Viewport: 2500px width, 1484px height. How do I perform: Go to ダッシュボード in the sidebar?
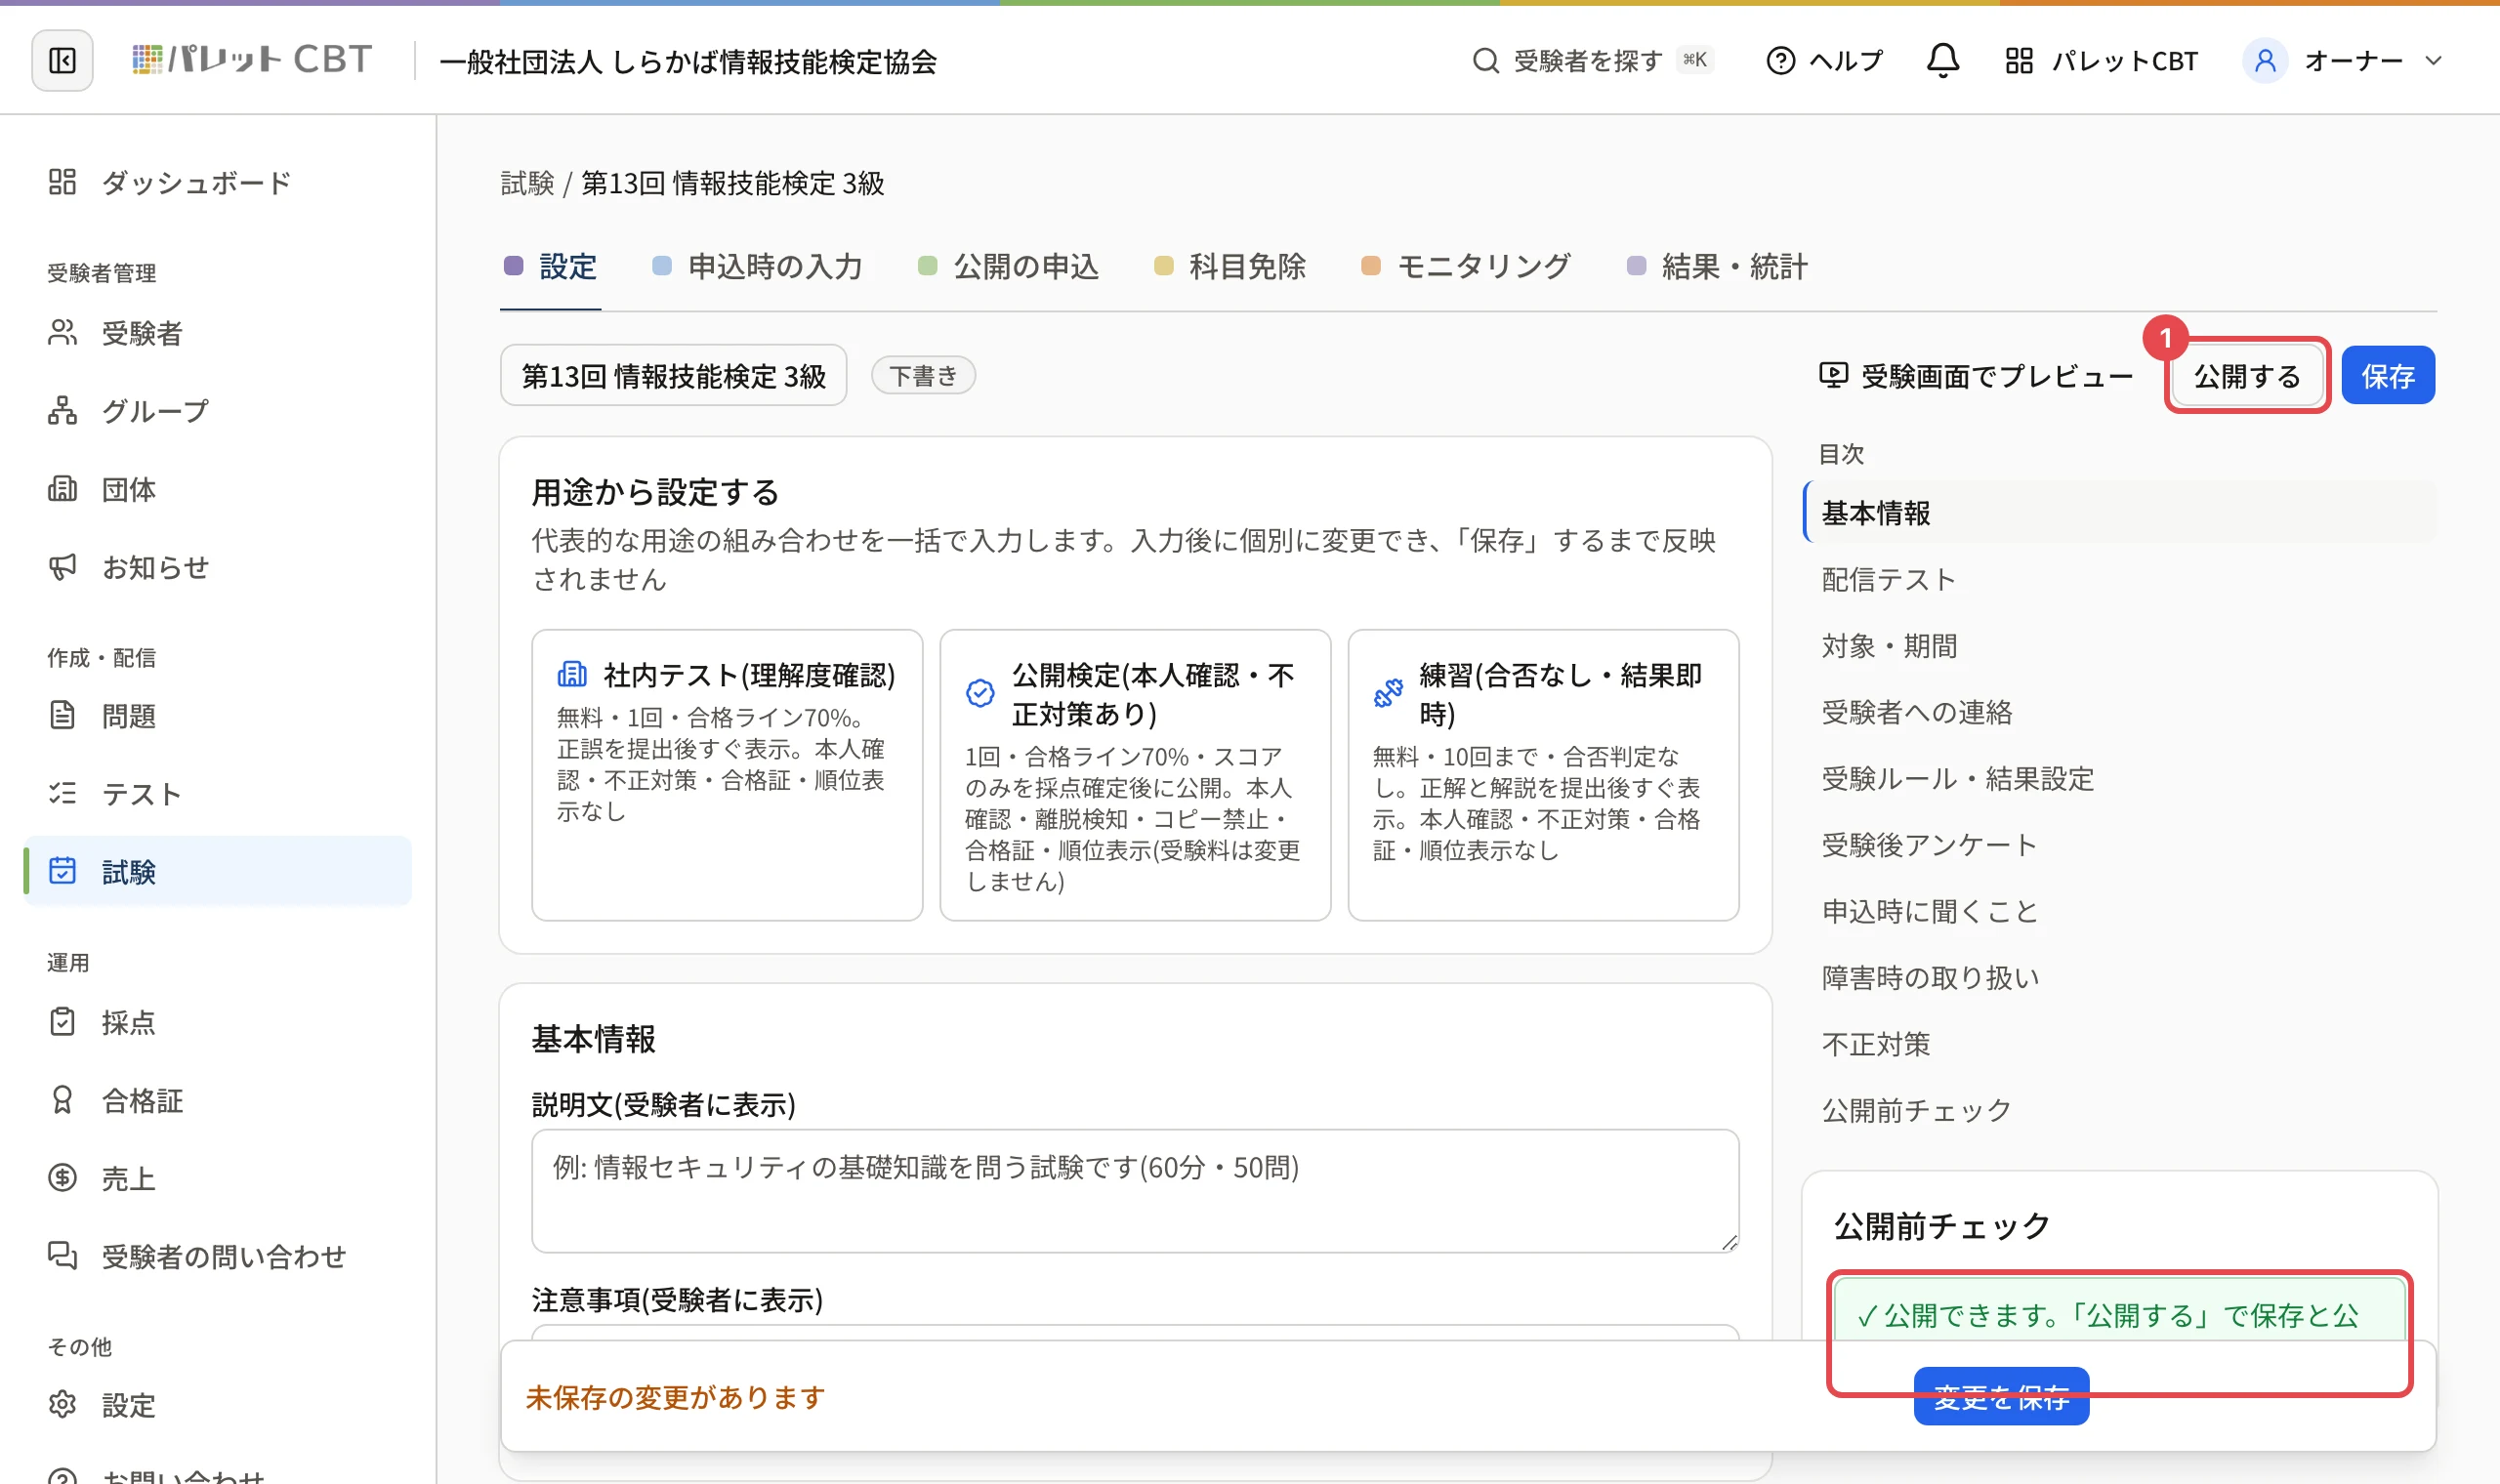coord(218,182)
